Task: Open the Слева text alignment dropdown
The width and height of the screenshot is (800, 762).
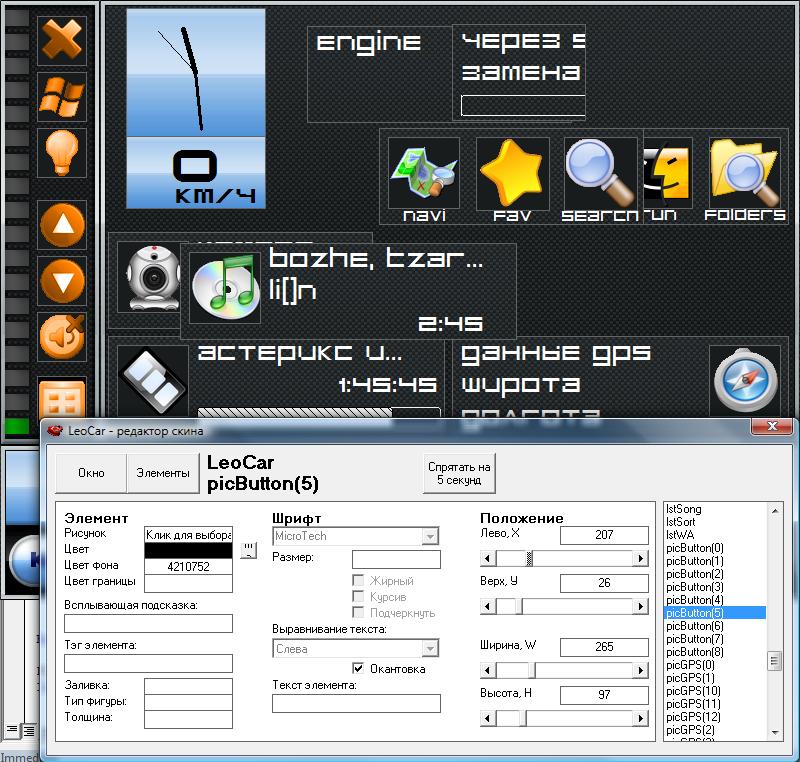Action: click(x=431, y=648)
